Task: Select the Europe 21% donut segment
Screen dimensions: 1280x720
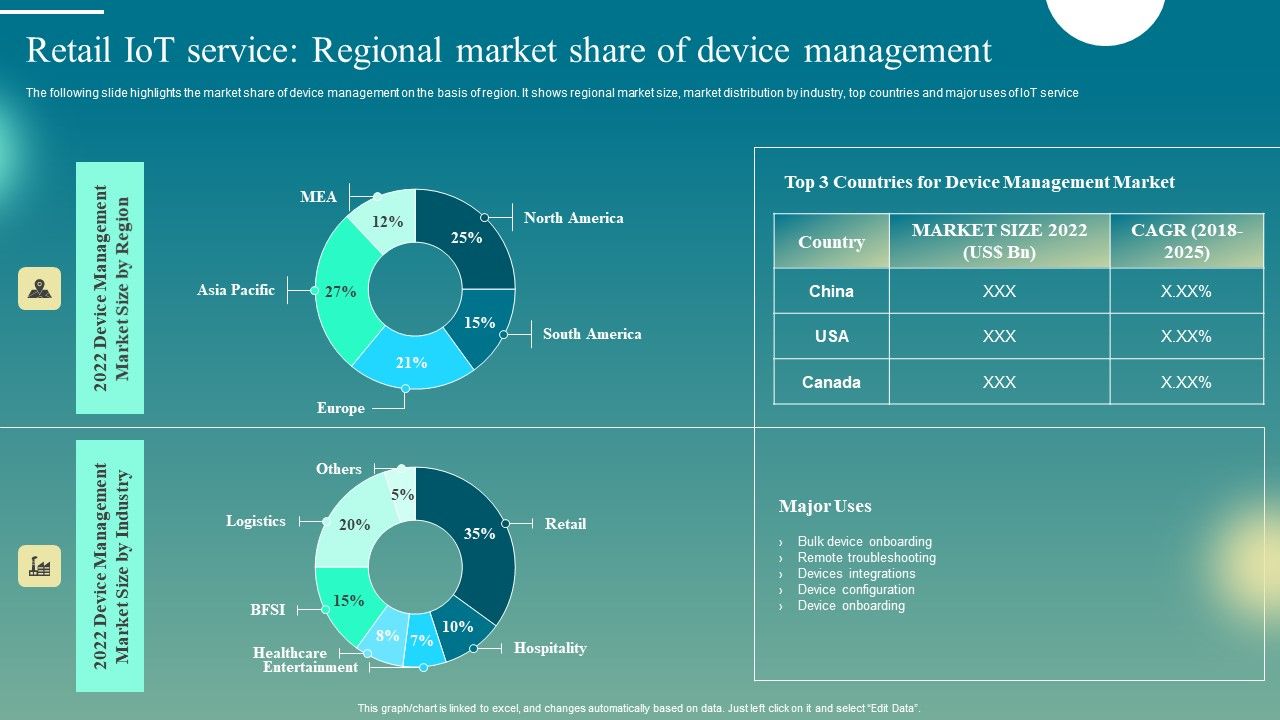Action: (412, 363)
